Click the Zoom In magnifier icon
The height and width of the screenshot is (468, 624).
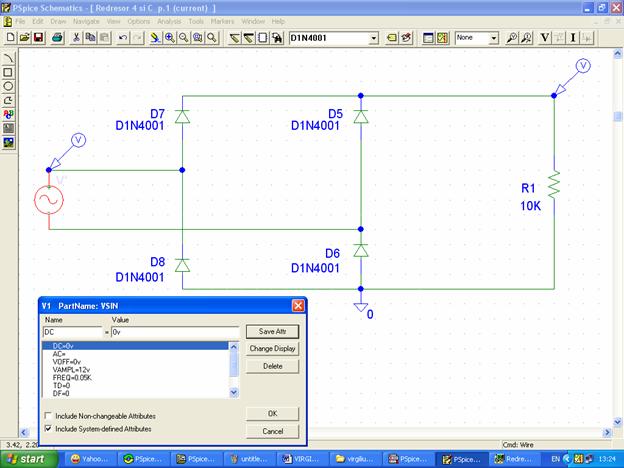170,38
